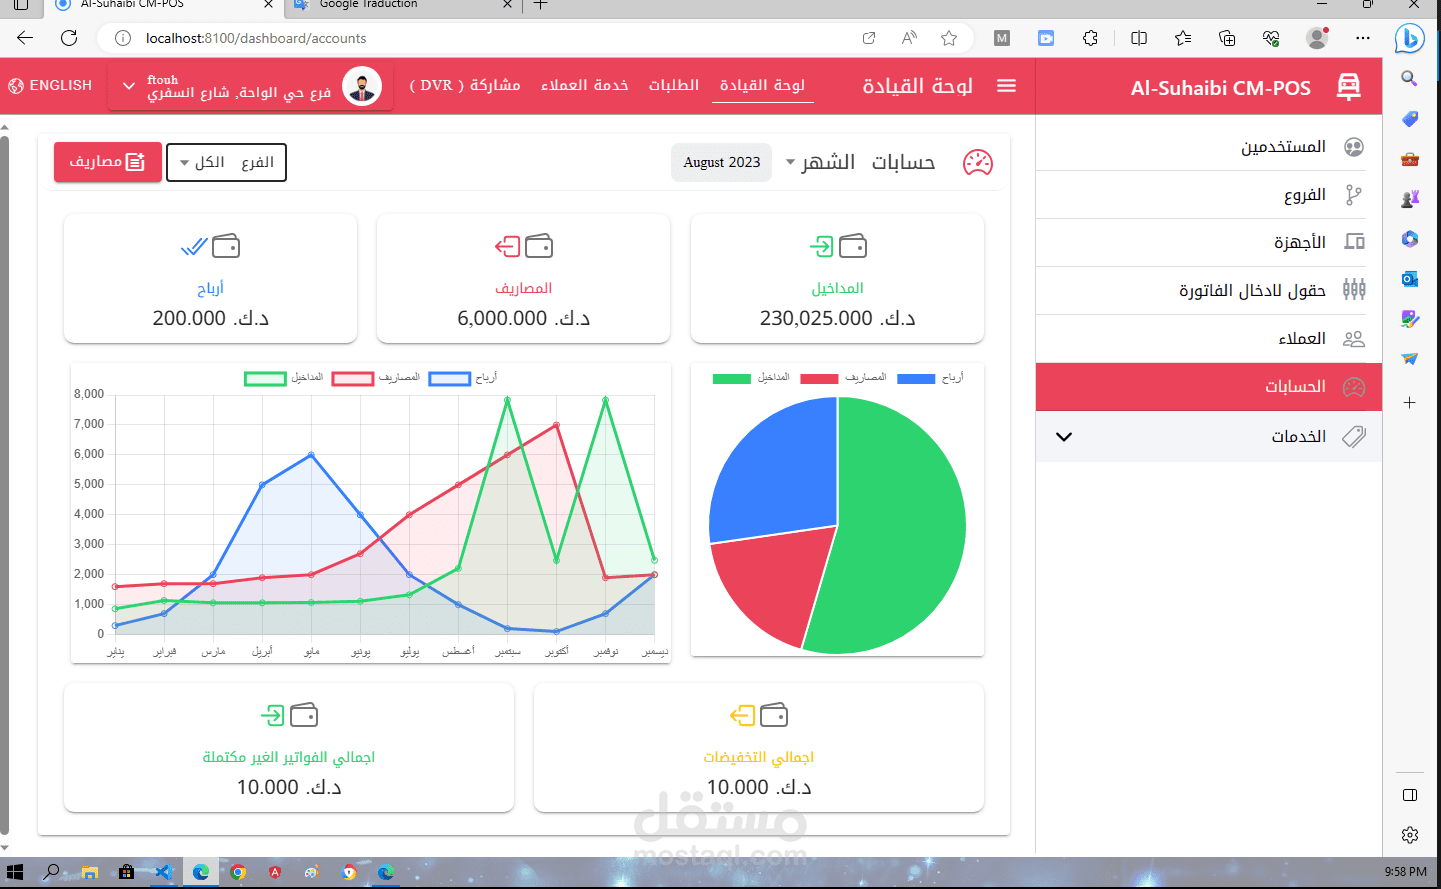Click the page vertical scrollbar
The height and width of the screenshot is (889, 1441).
(x=4, y=485)
